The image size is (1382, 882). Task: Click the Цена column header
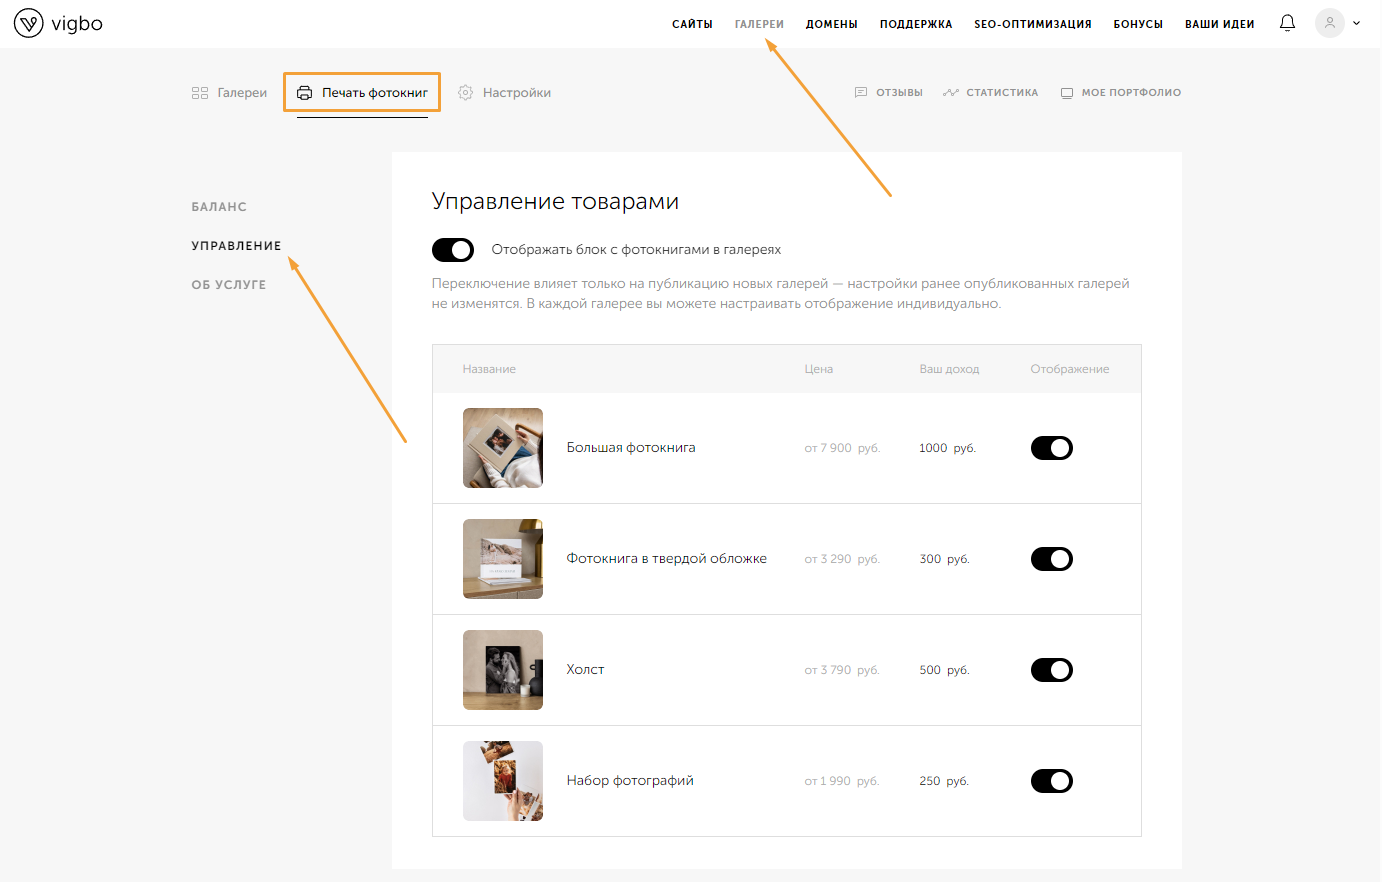[x=819, y=369]
